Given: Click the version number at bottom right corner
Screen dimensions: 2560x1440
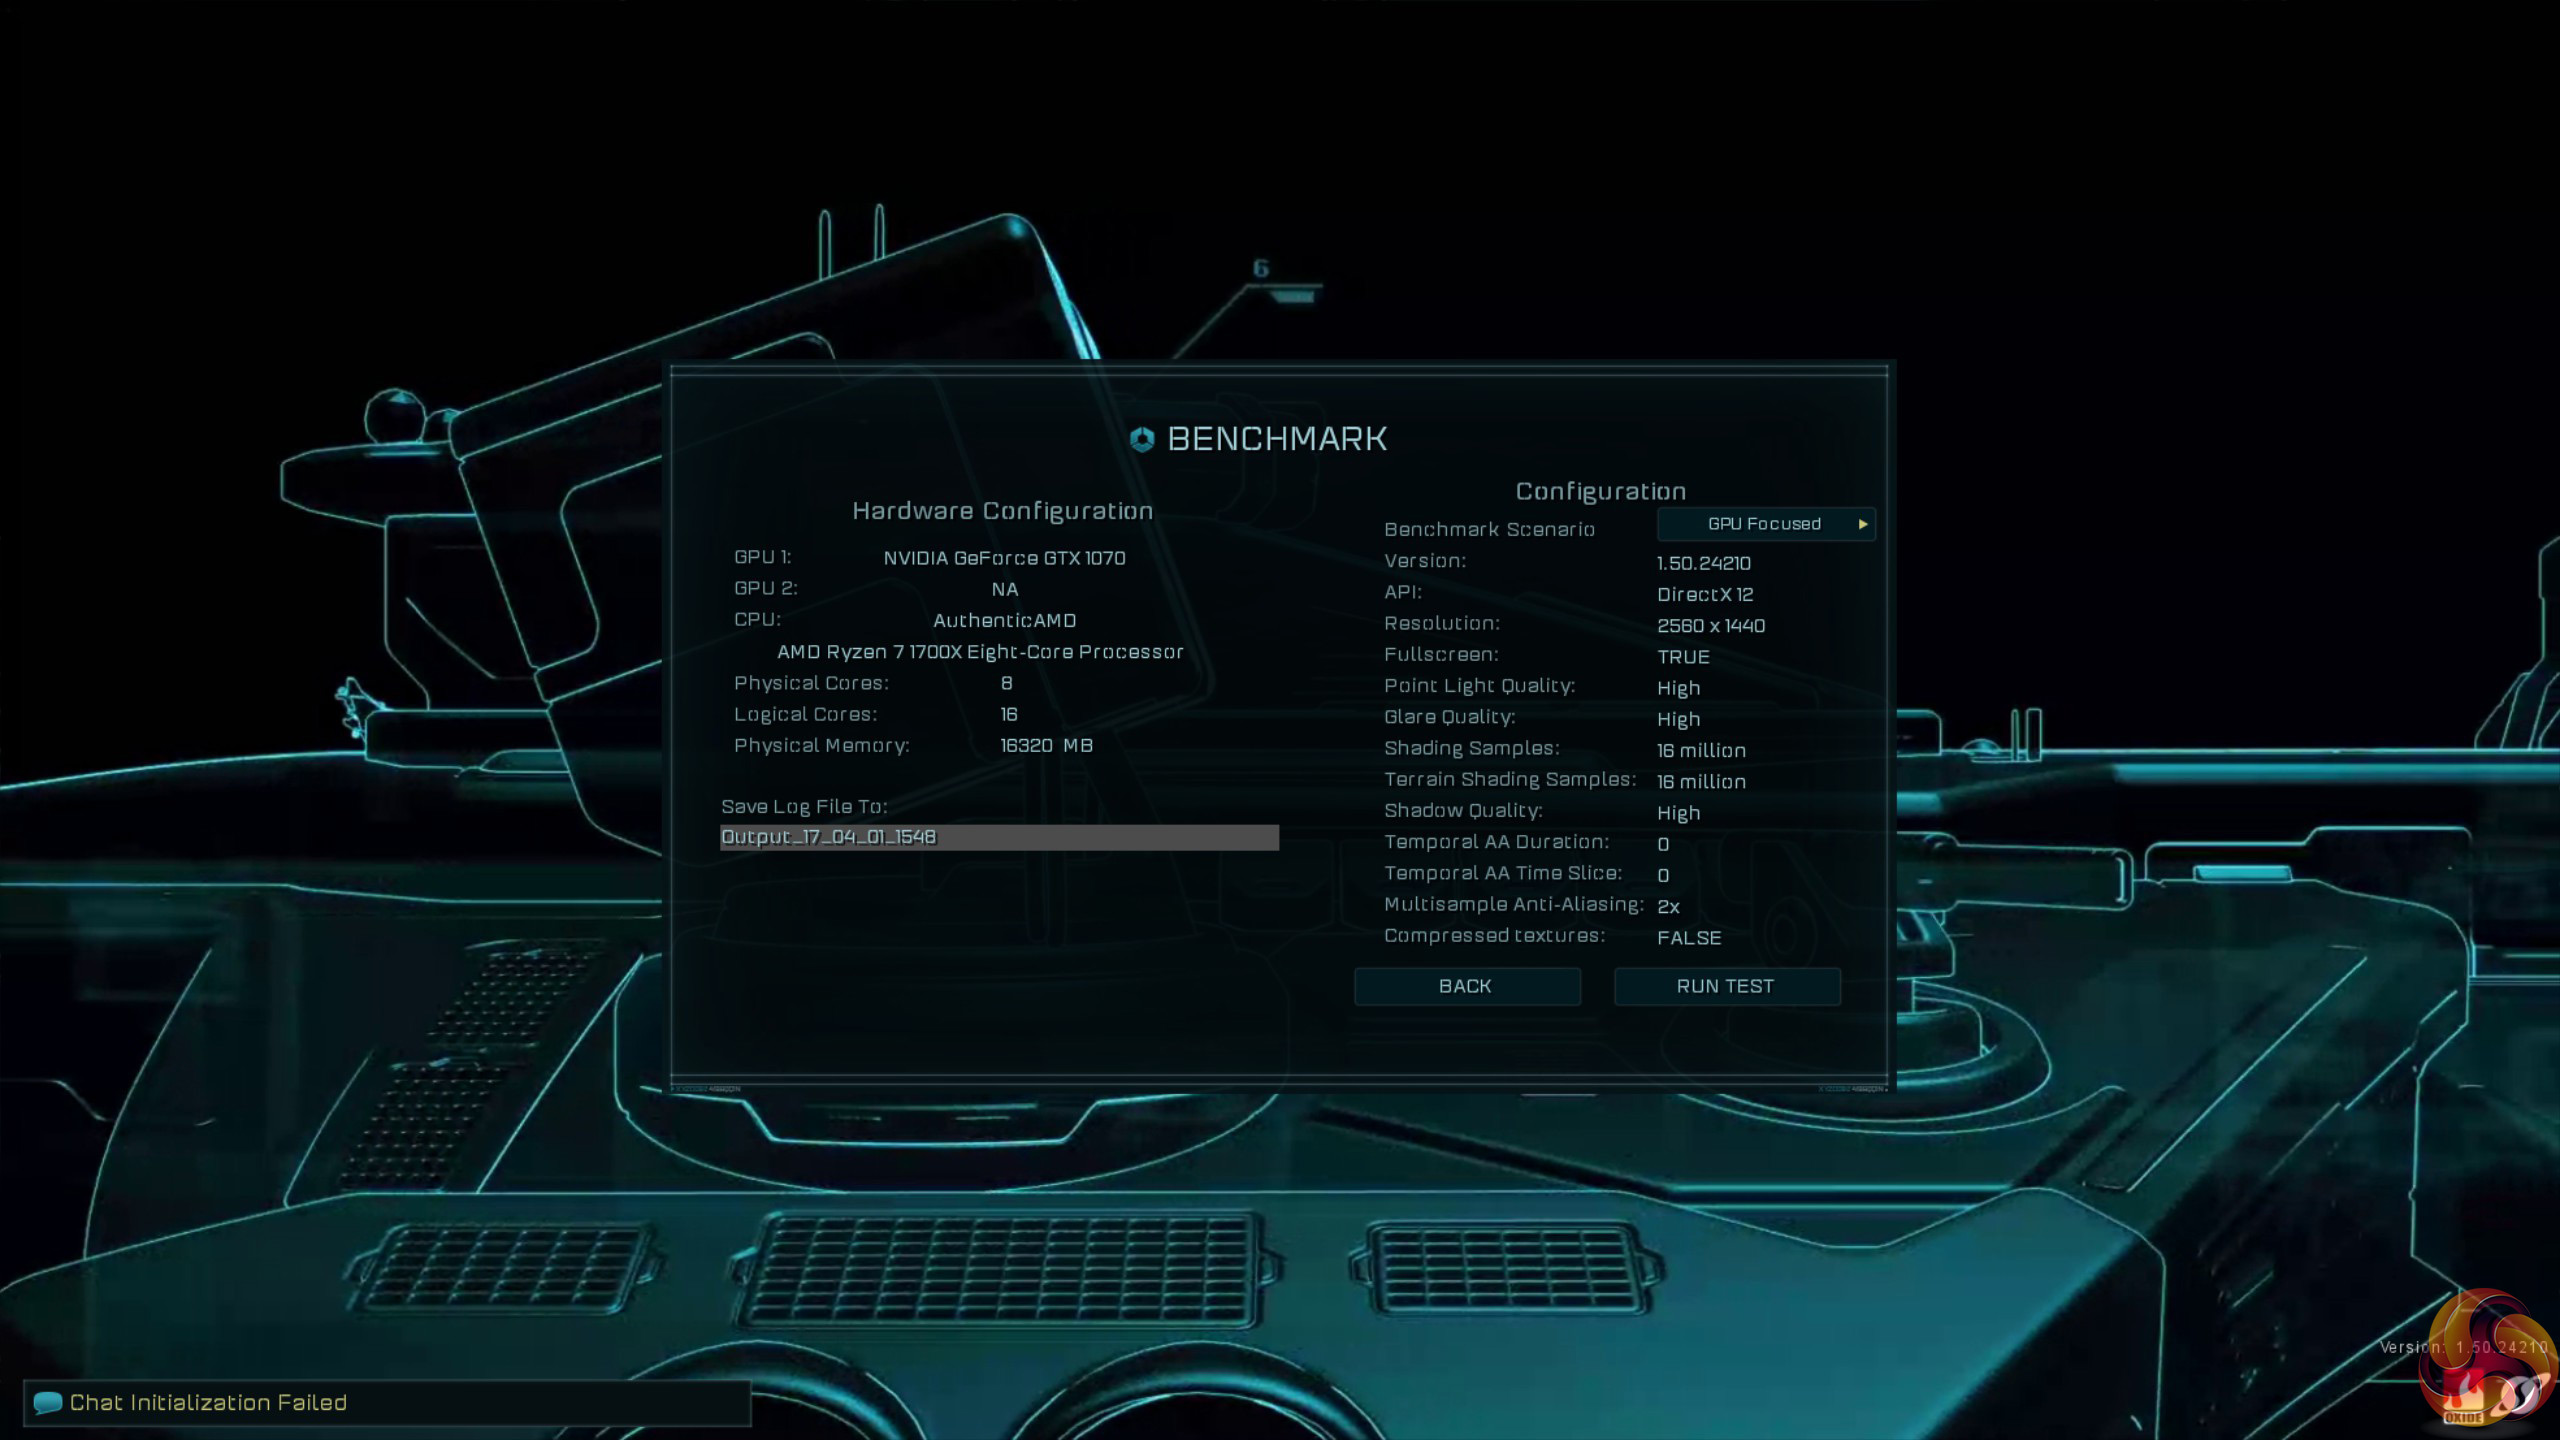Looking at the screenshot, I should (2500, 1347).
